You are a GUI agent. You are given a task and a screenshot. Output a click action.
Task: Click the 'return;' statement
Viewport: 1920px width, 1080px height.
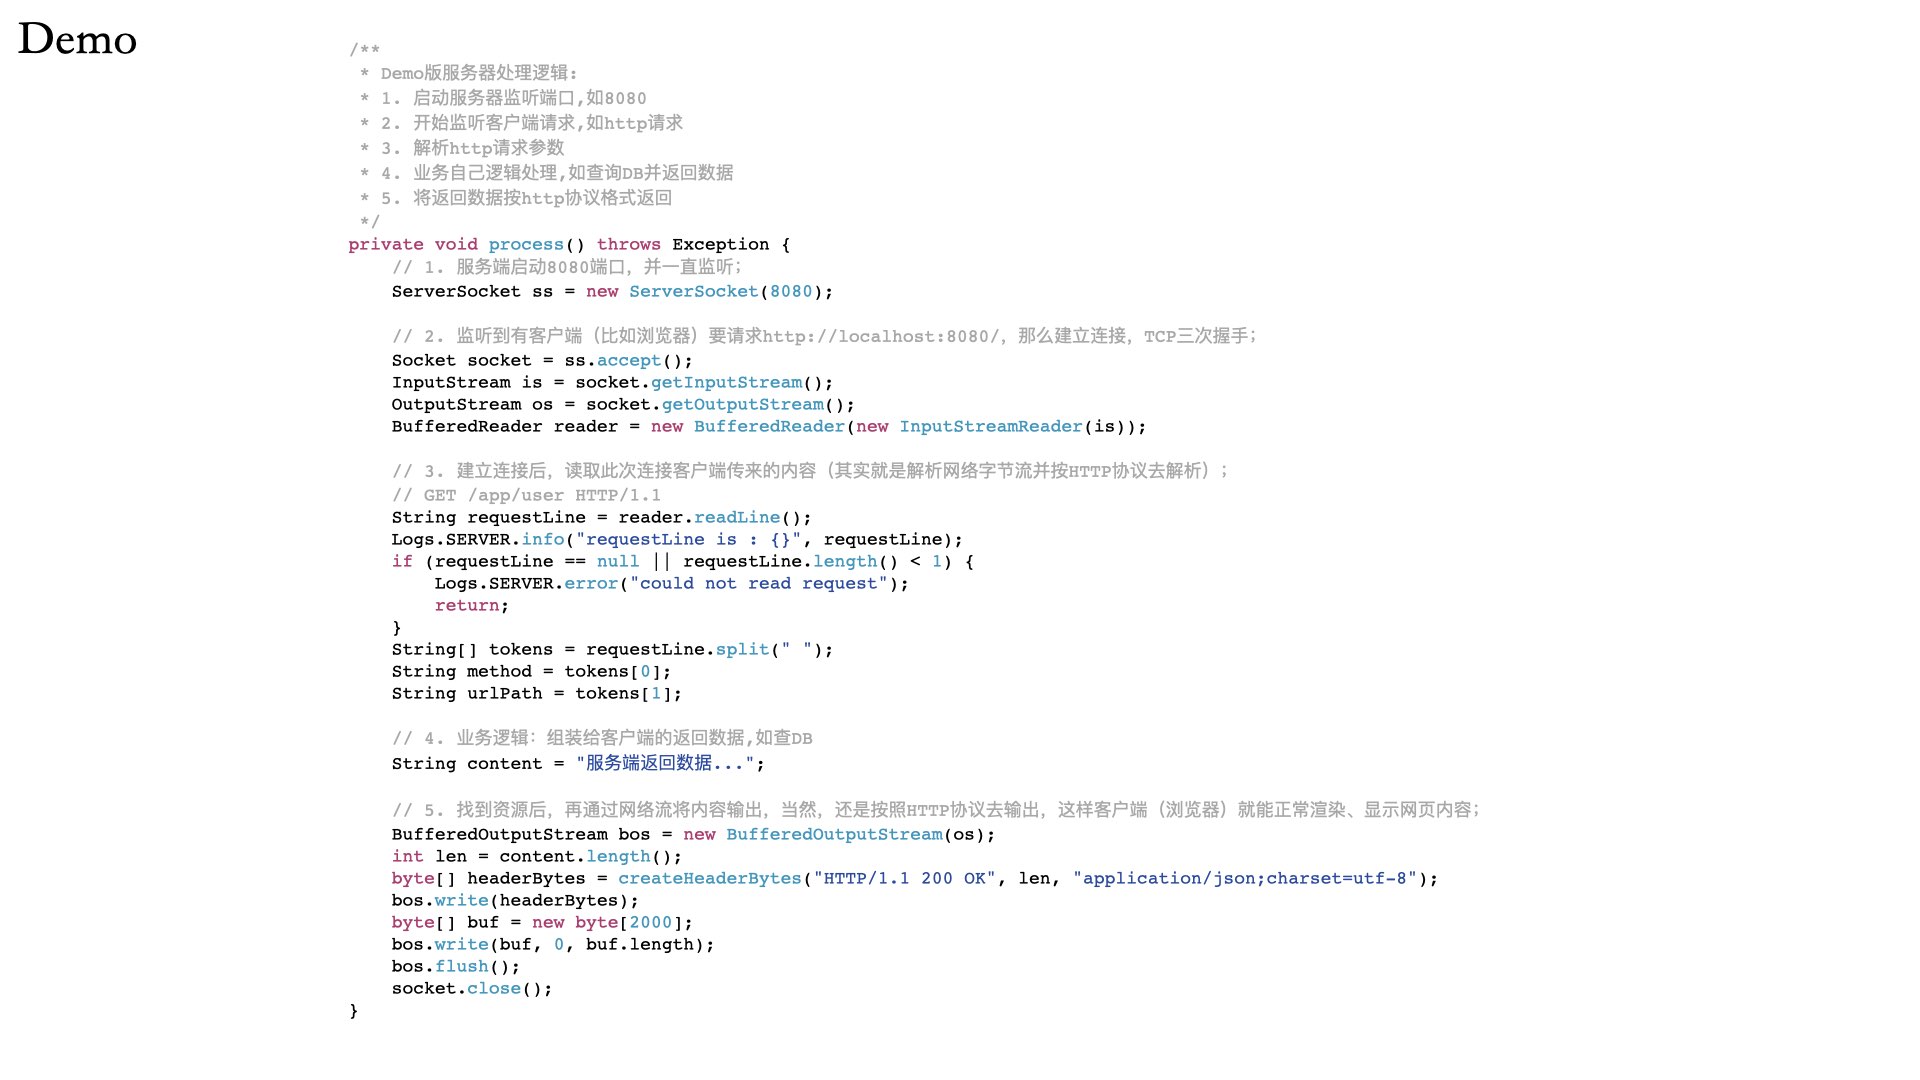[x=471, y=605]
